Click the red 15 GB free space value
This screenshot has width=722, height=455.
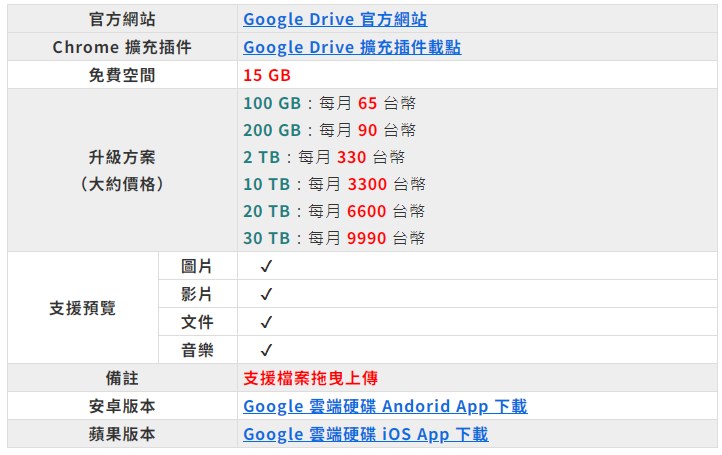pos(267,75)
